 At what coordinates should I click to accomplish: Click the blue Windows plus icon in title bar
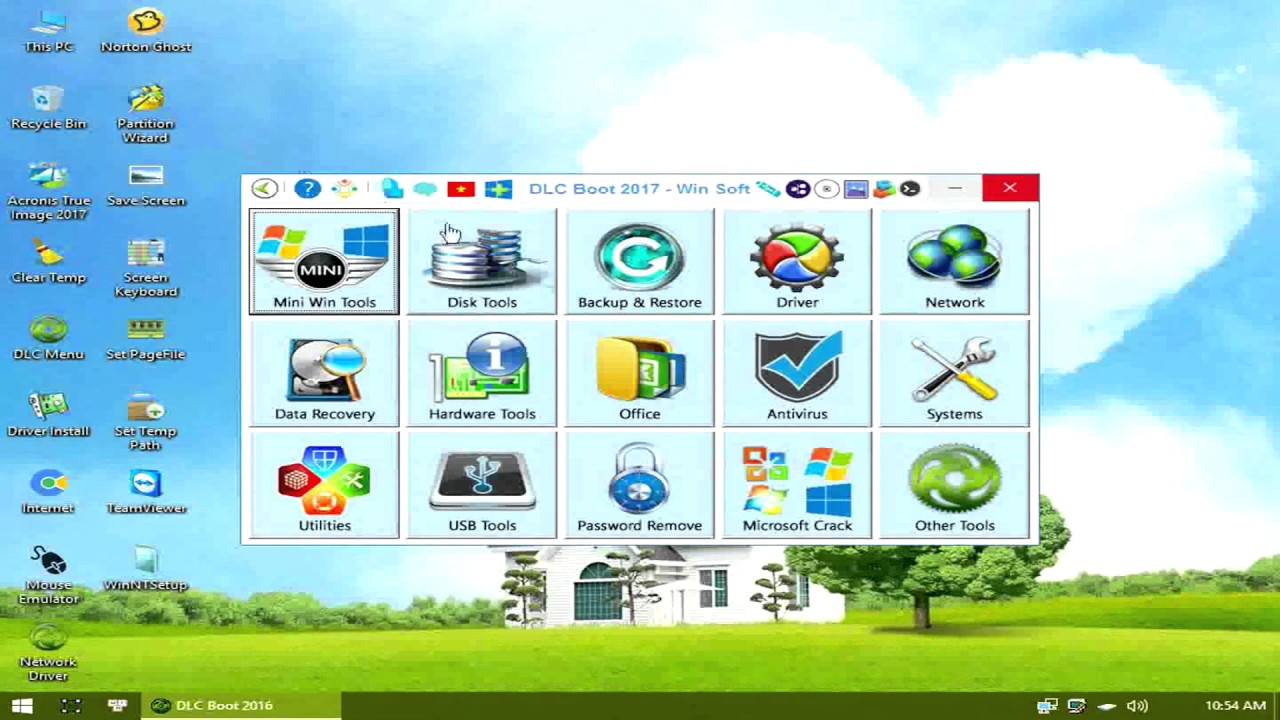[498, 189]
